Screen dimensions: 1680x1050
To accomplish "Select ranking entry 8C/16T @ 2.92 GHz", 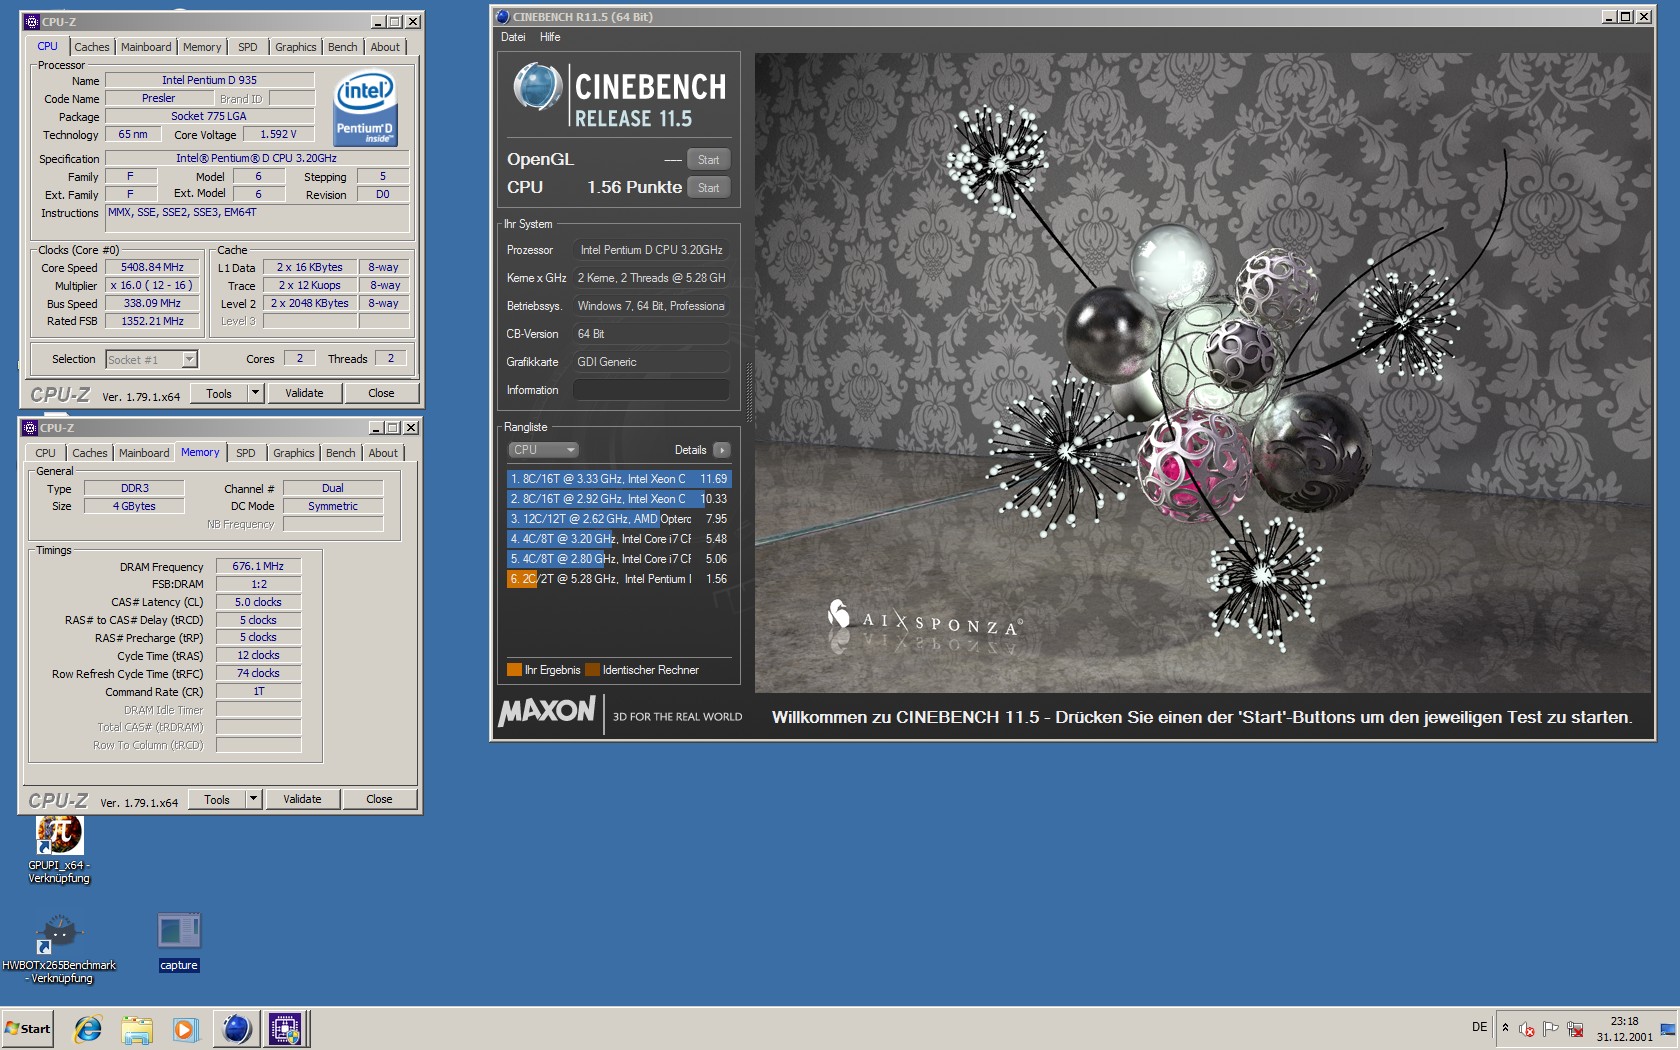I will pos(619,499).
